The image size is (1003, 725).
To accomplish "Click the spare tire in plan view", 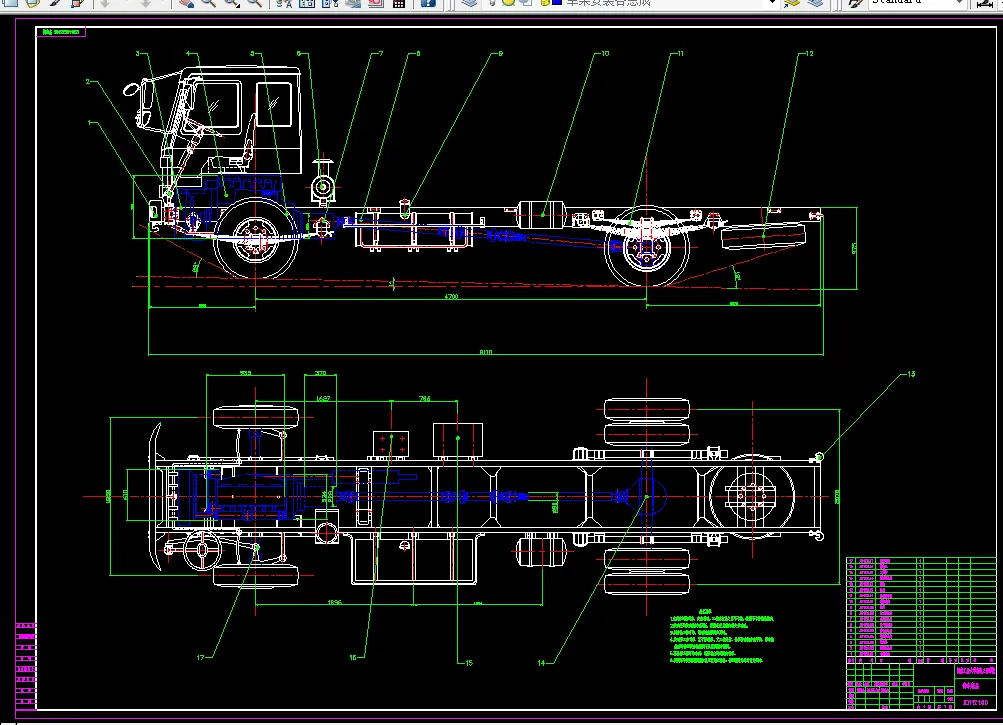I will pyautogui.click(x=752, y=496).
